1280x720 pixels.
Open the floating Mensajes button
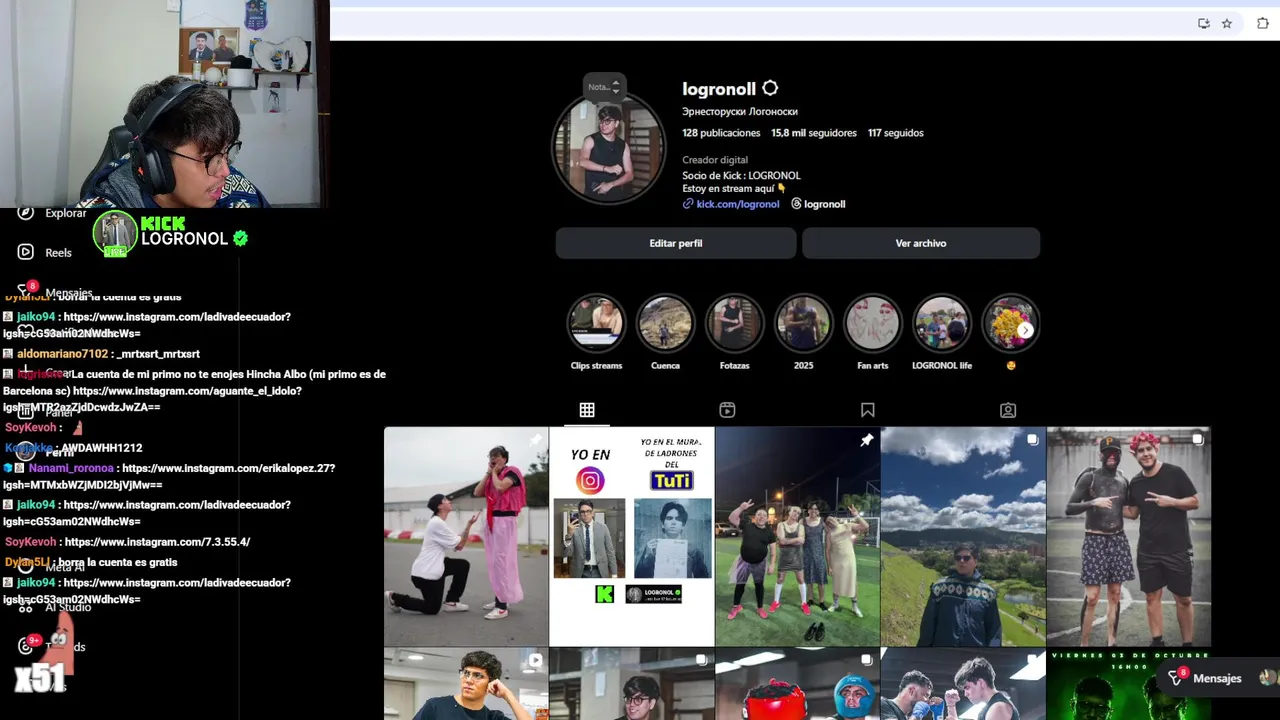point(1220,678)
